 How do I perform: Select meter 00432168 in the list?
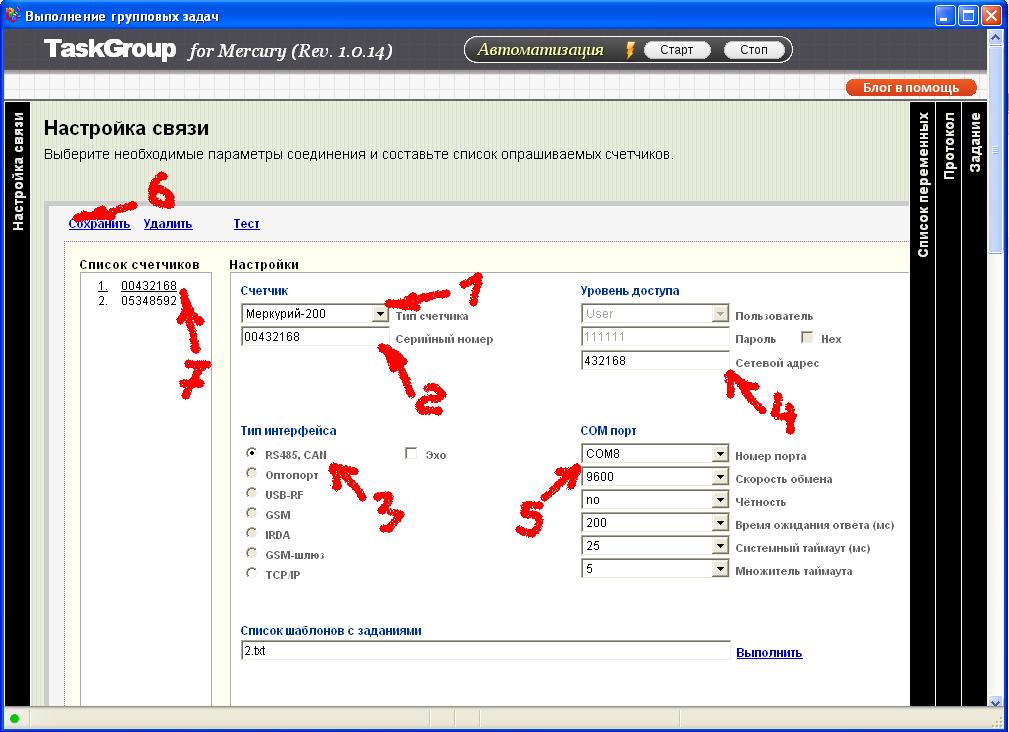pyautogui.click(x=149, y=286)
